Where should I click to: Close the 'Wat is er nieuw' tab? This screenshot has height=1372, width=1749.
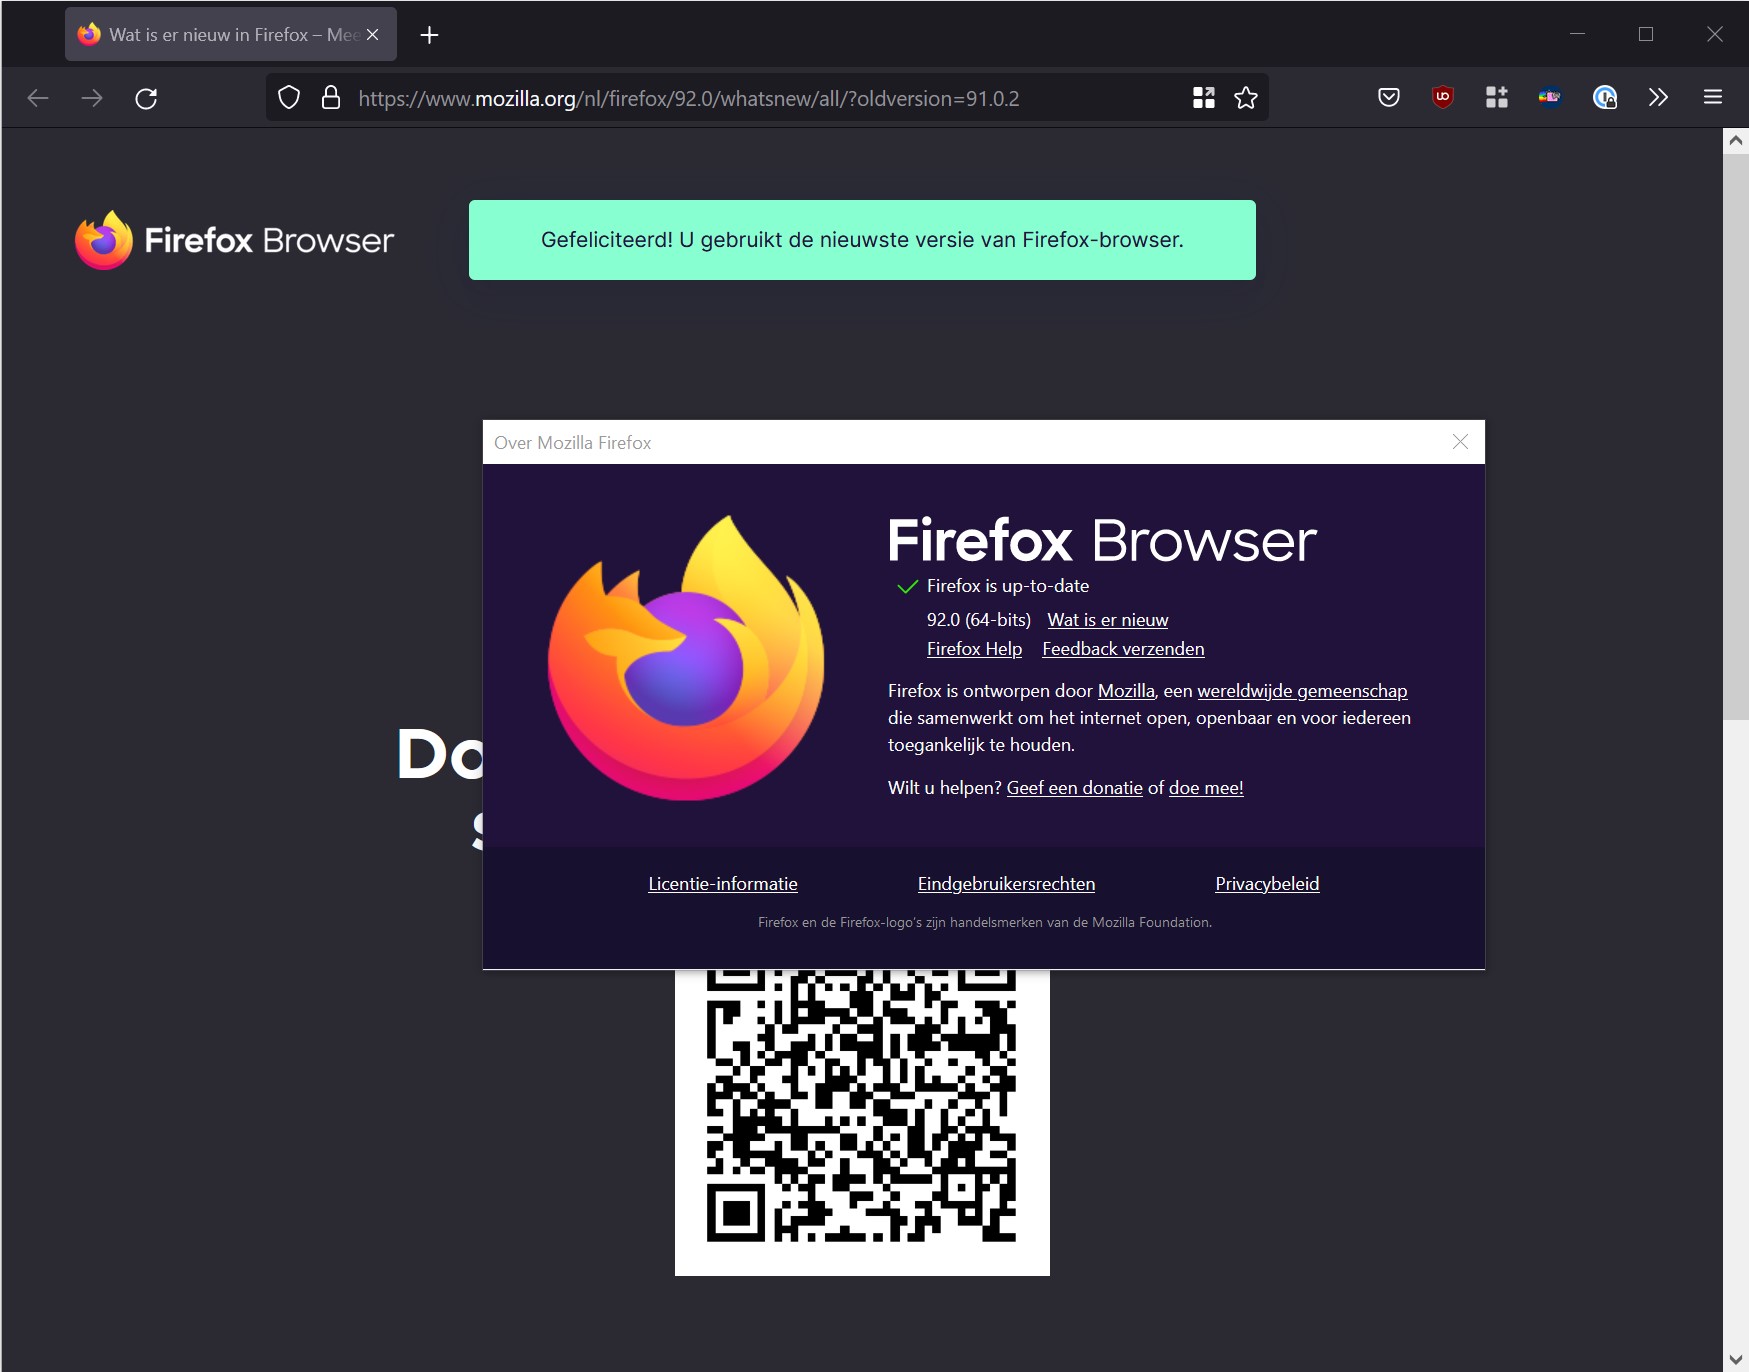pyautogui.click(x=373, y=35)
